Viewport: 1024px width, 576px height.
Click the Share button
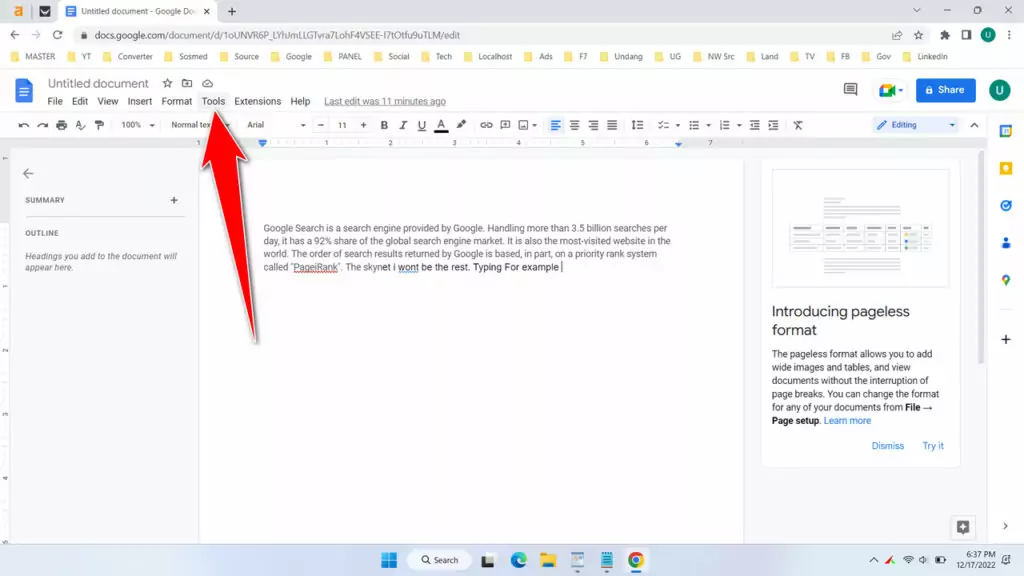944,90
